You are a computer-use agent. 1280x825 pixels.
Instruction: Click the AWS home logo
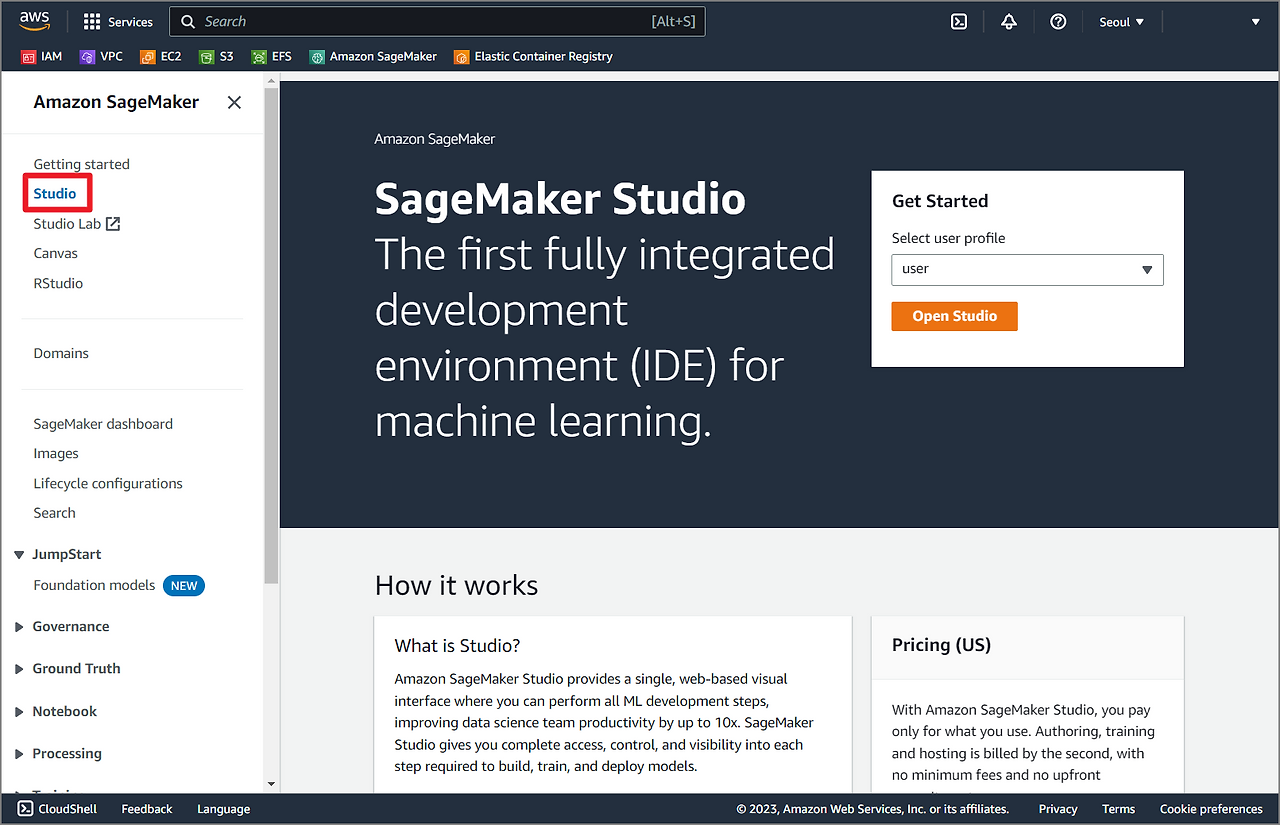35,20
